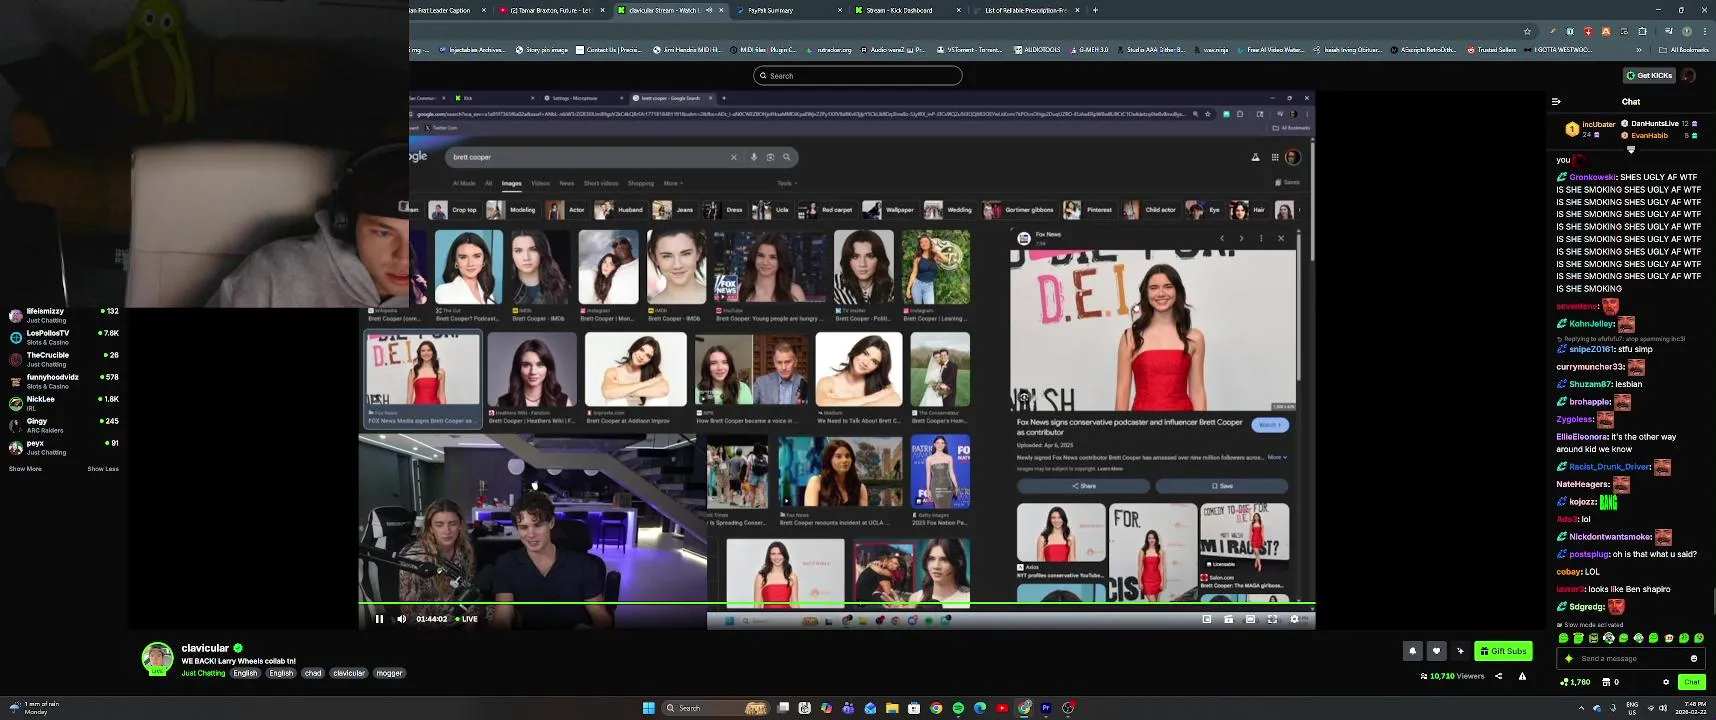This screenshot has width=1716, height=720.
Task: Expand the hidden bookmarks overflow chevron
Action: pos(1639,49)
